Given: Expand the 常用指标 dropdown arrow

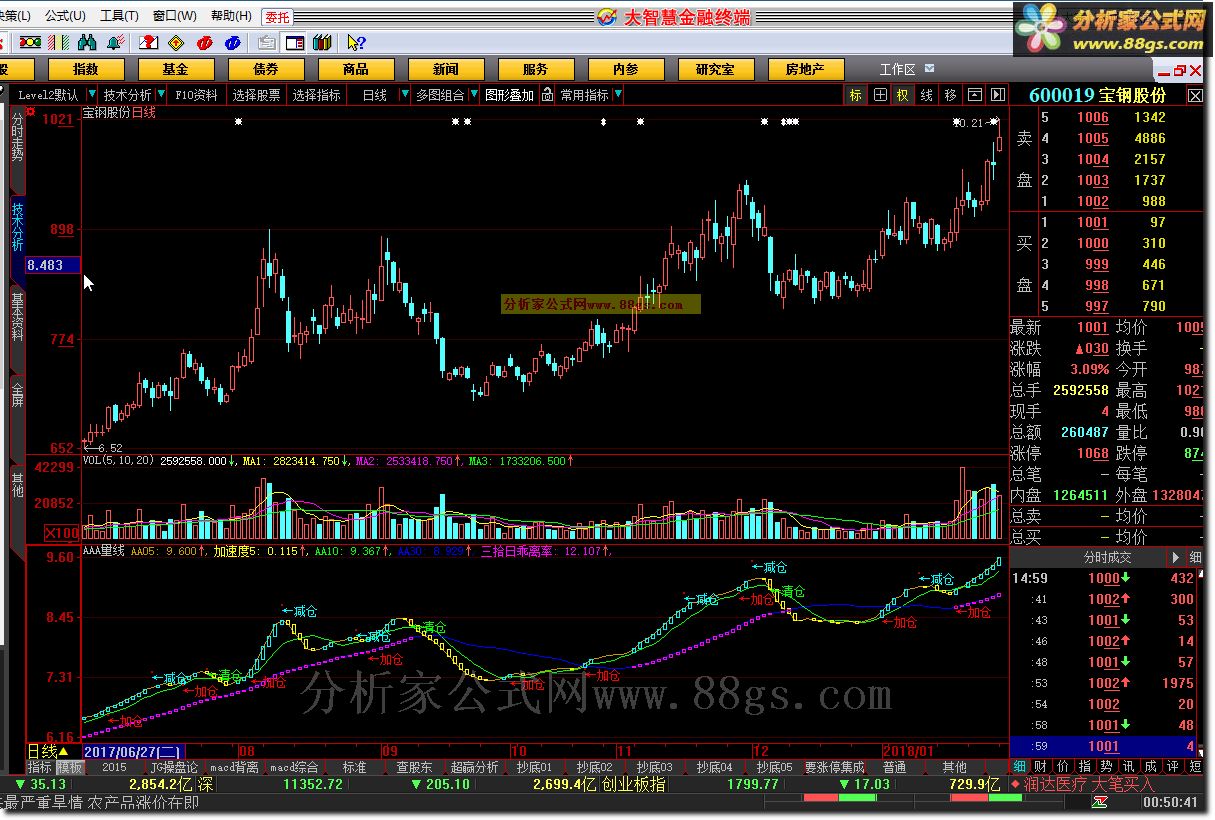Looking at the screenshot, I should click(x=617, y=95).
